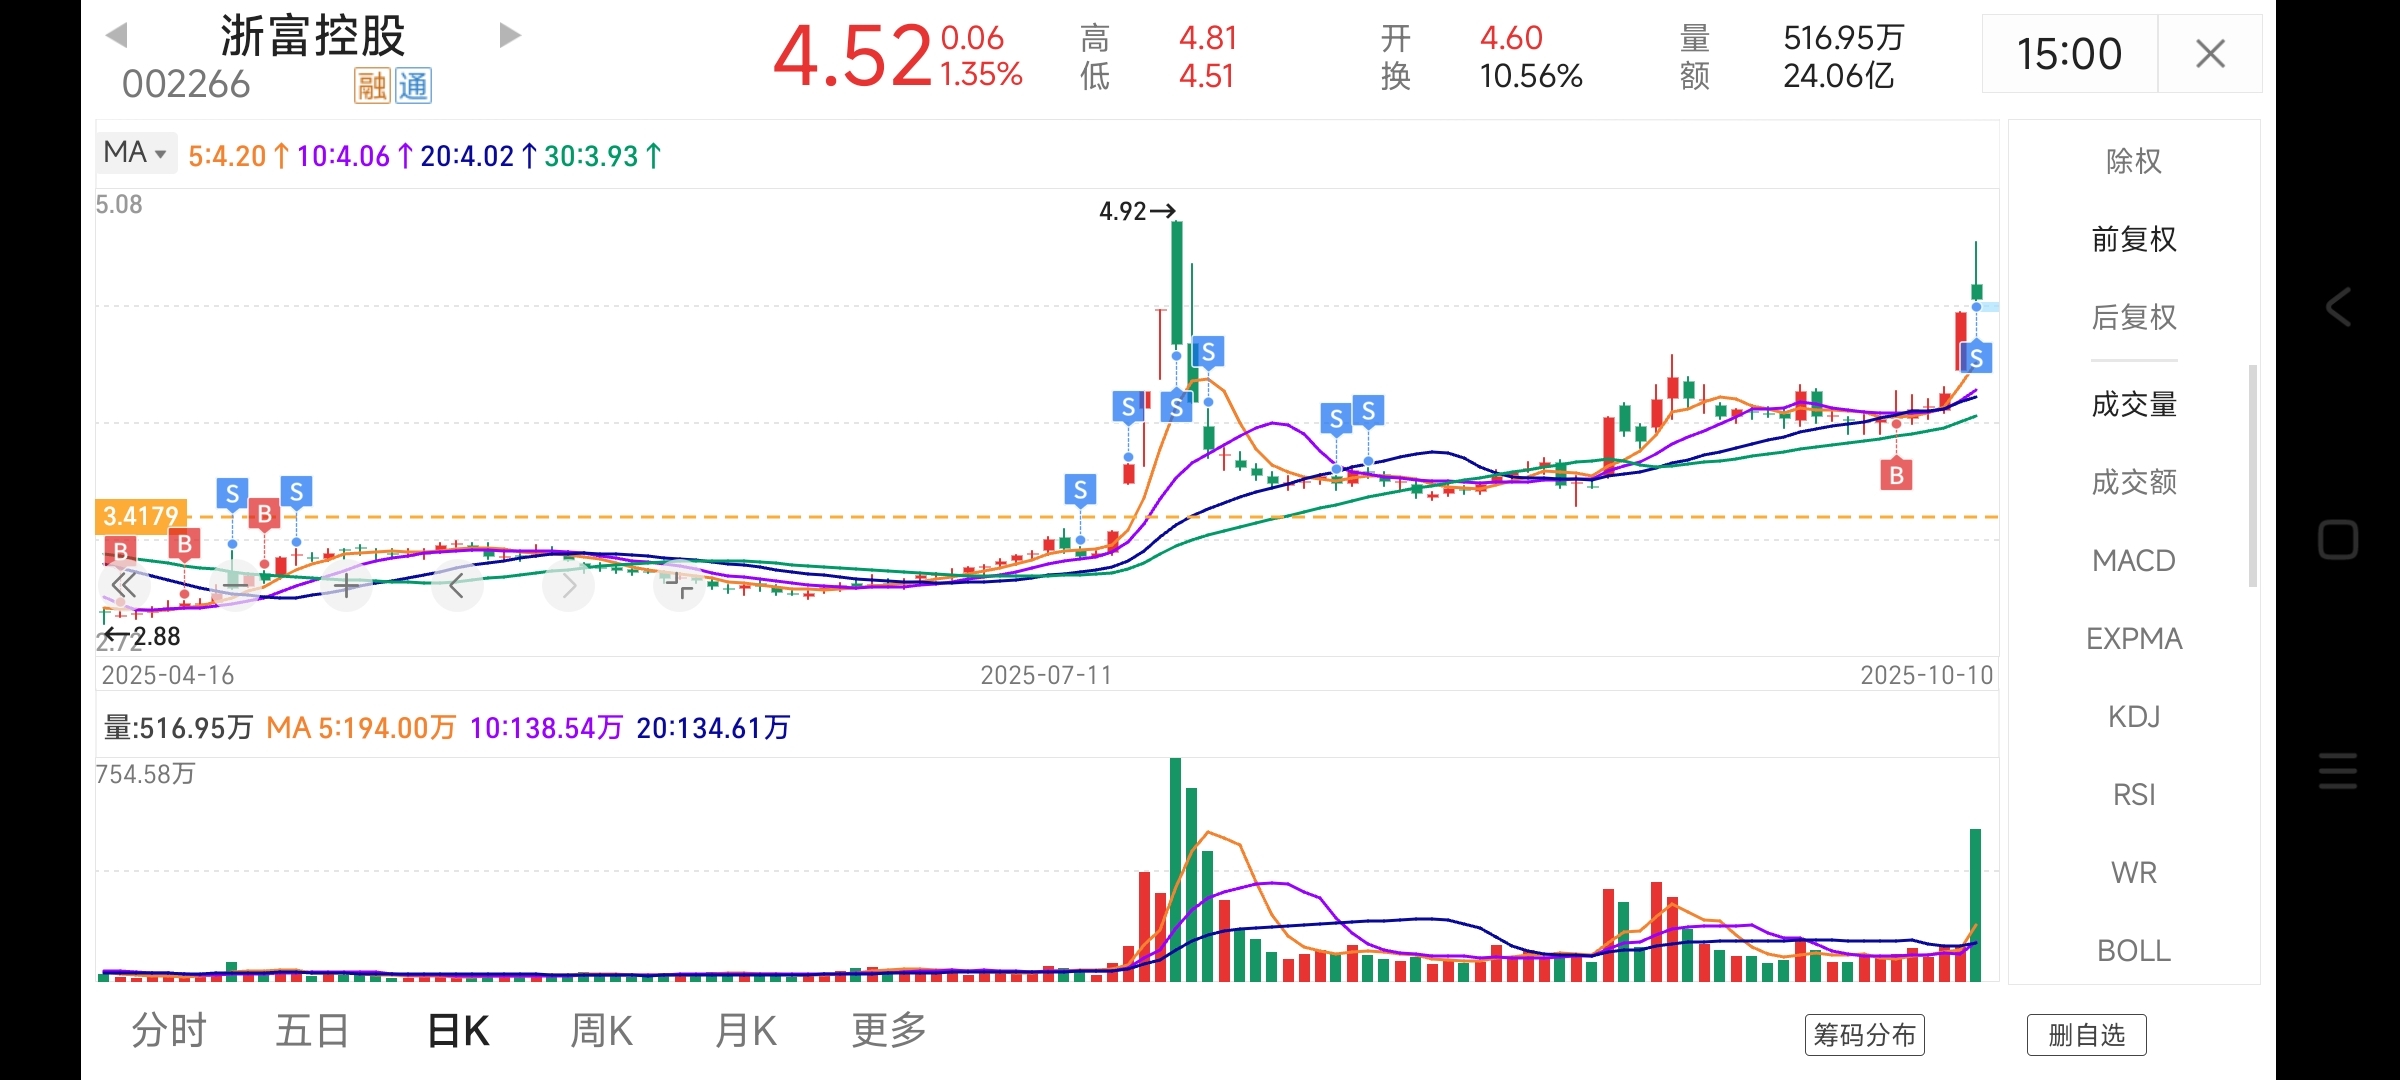Tap the 通 Stock Connect badge
This screenshot has width=2400, height=1080.
413,87
